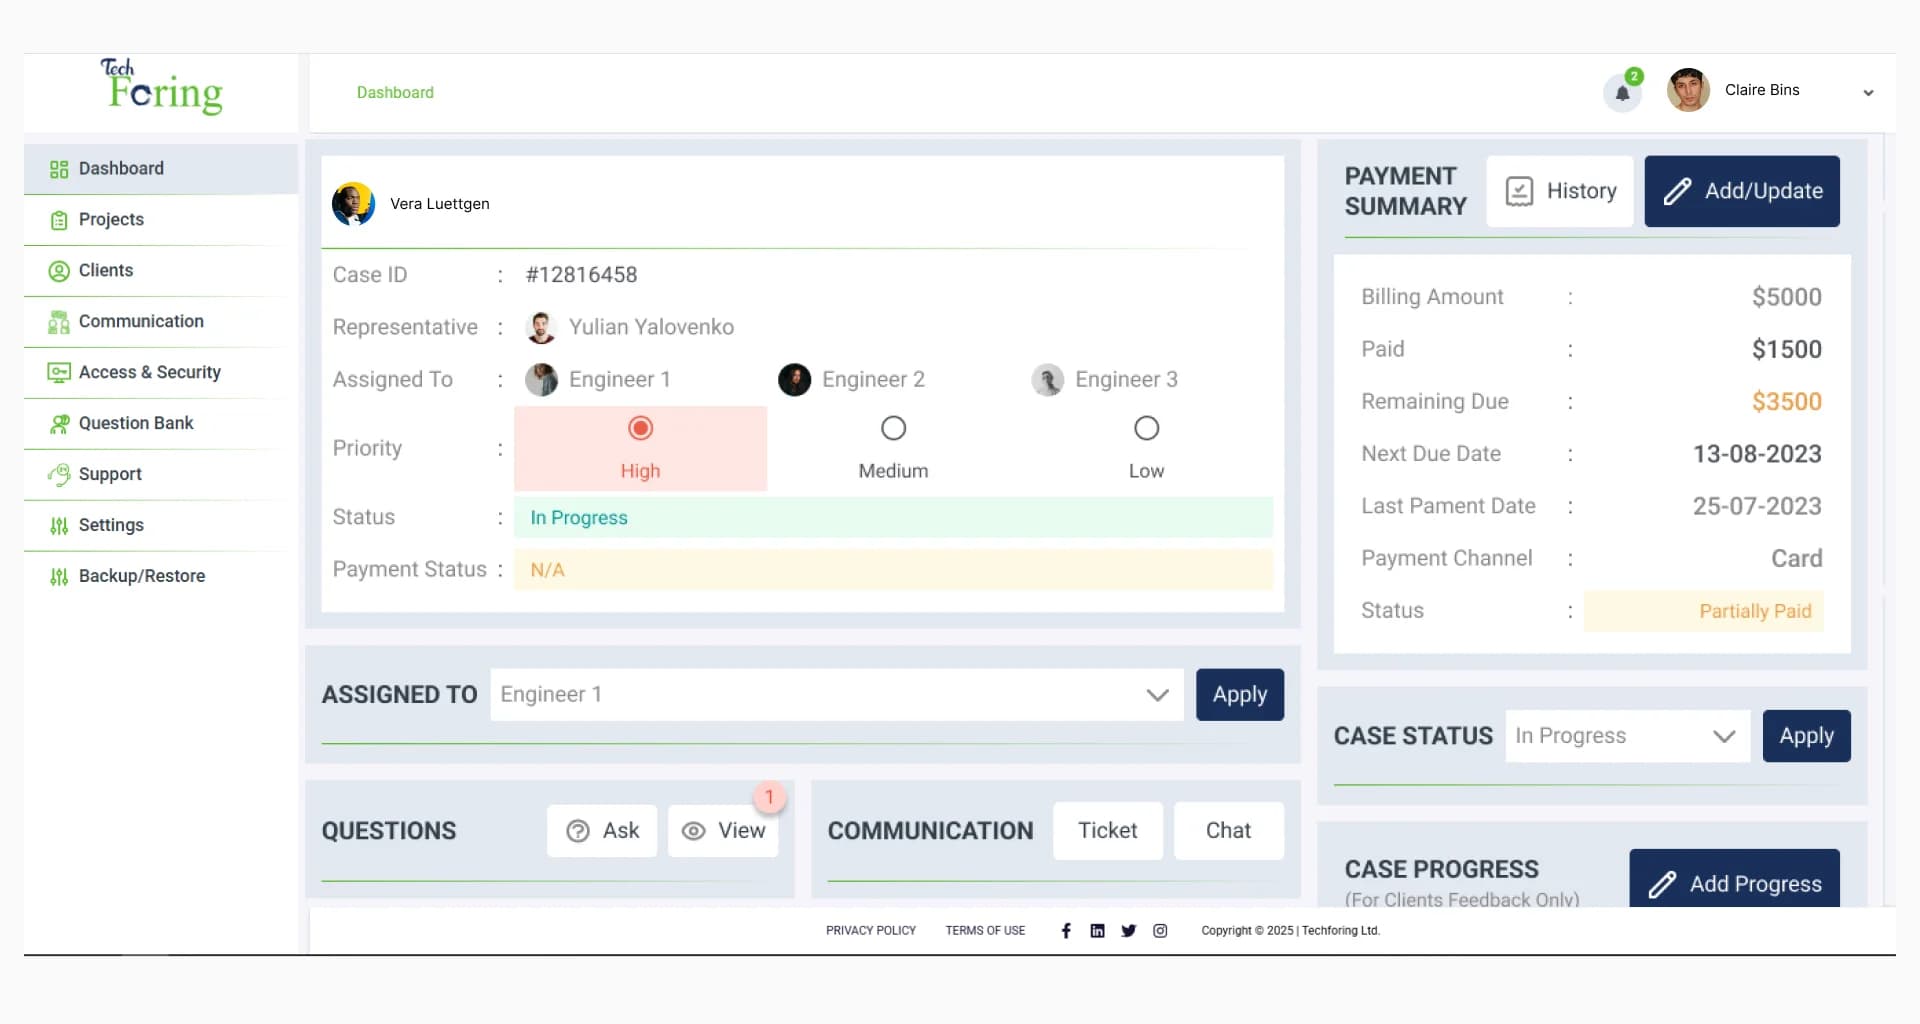Click the LinkedIn footer icon
Screen dimensions: 1920x1024
(1097, 931)
